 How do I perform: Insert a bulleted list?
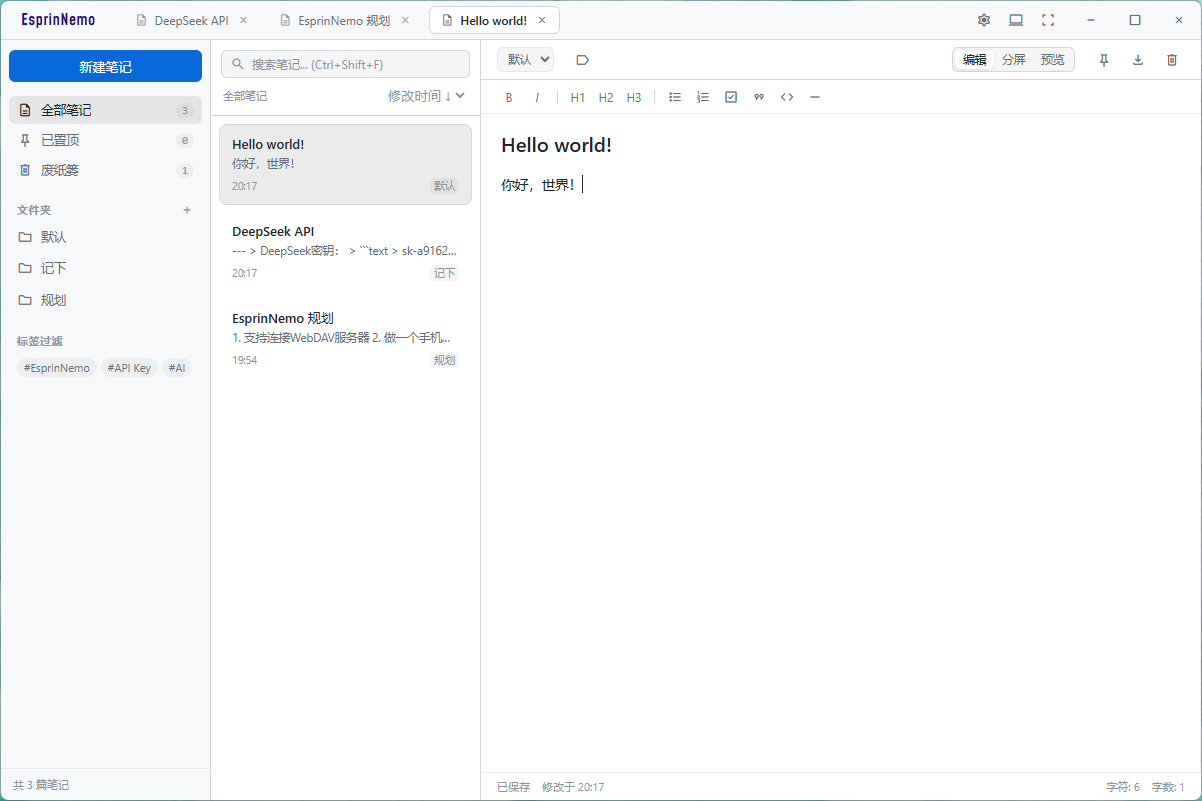pos(675,97)
